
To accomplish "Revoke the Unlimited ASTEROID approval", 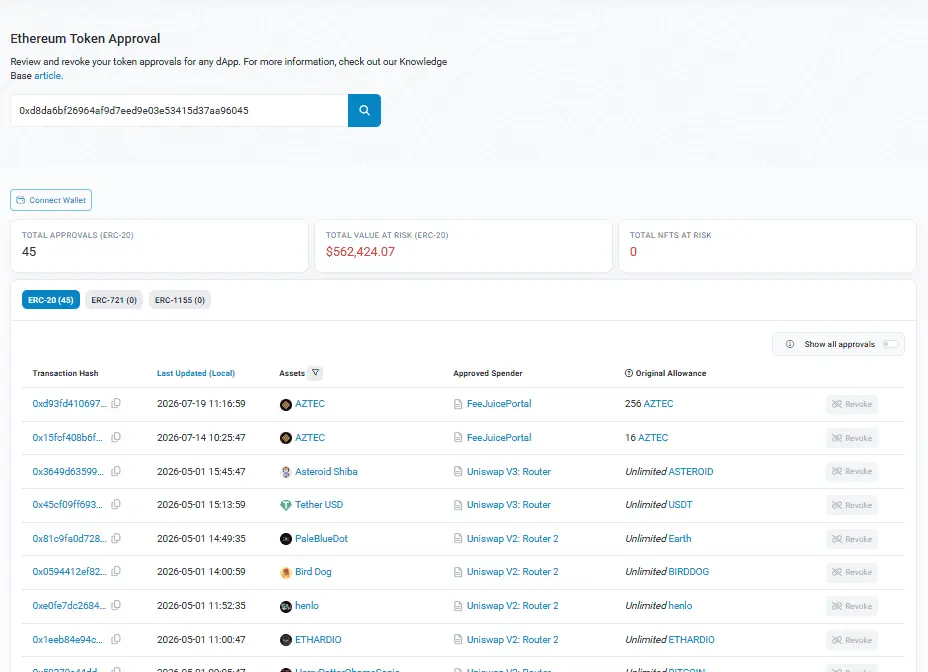I will point(852,471).
